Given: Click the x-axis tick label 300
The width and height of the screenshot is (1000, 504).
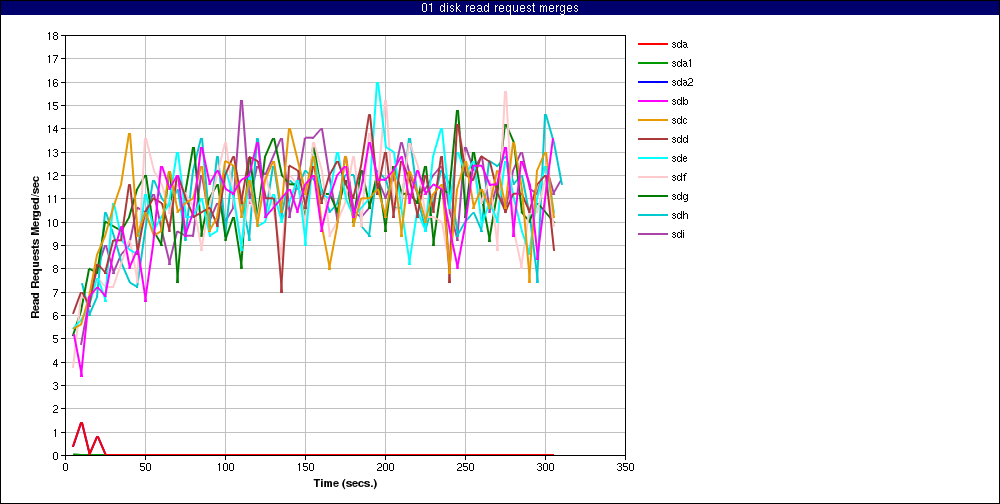Looking at the screenshot, I should click(545, 468).
